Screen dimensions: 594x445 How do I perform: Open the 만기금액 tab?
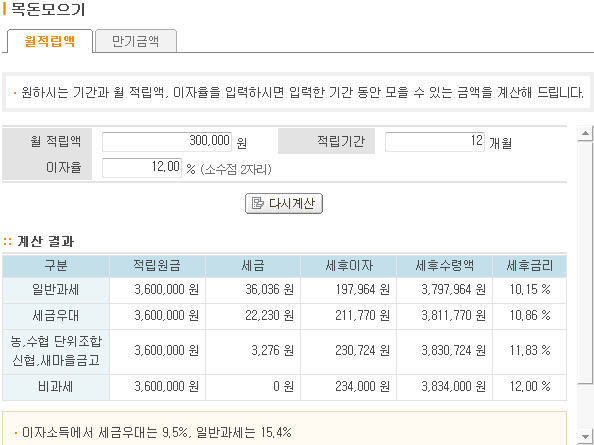136,41
